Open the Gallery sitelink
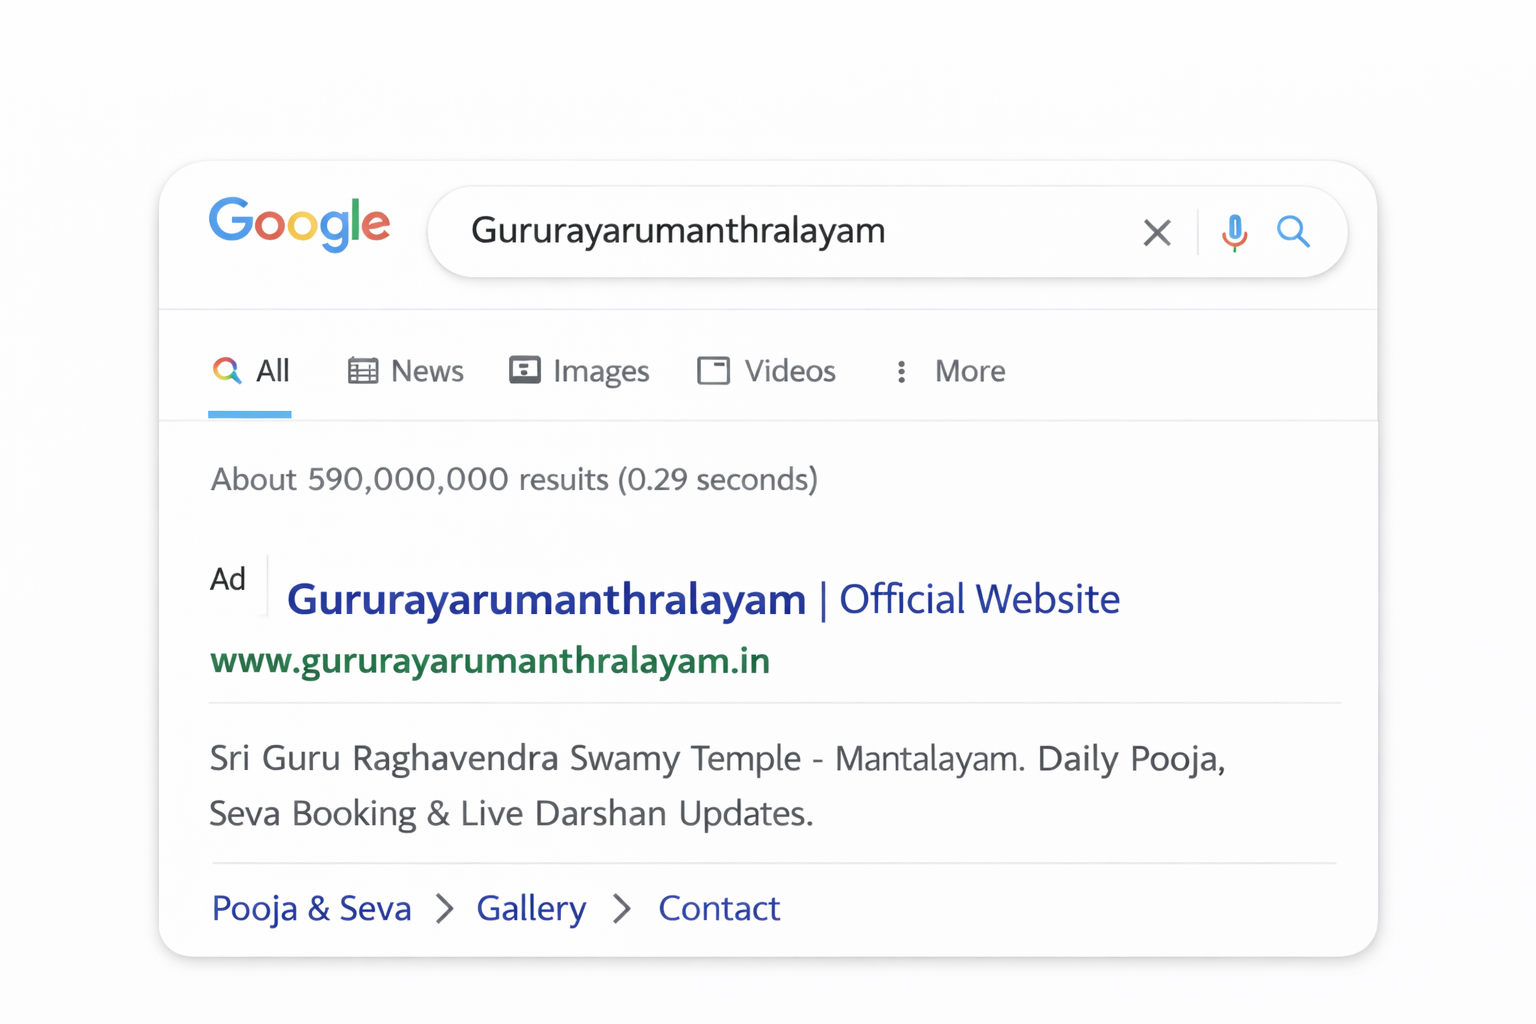This screenshot has width=1536, height=1024. 531,908
